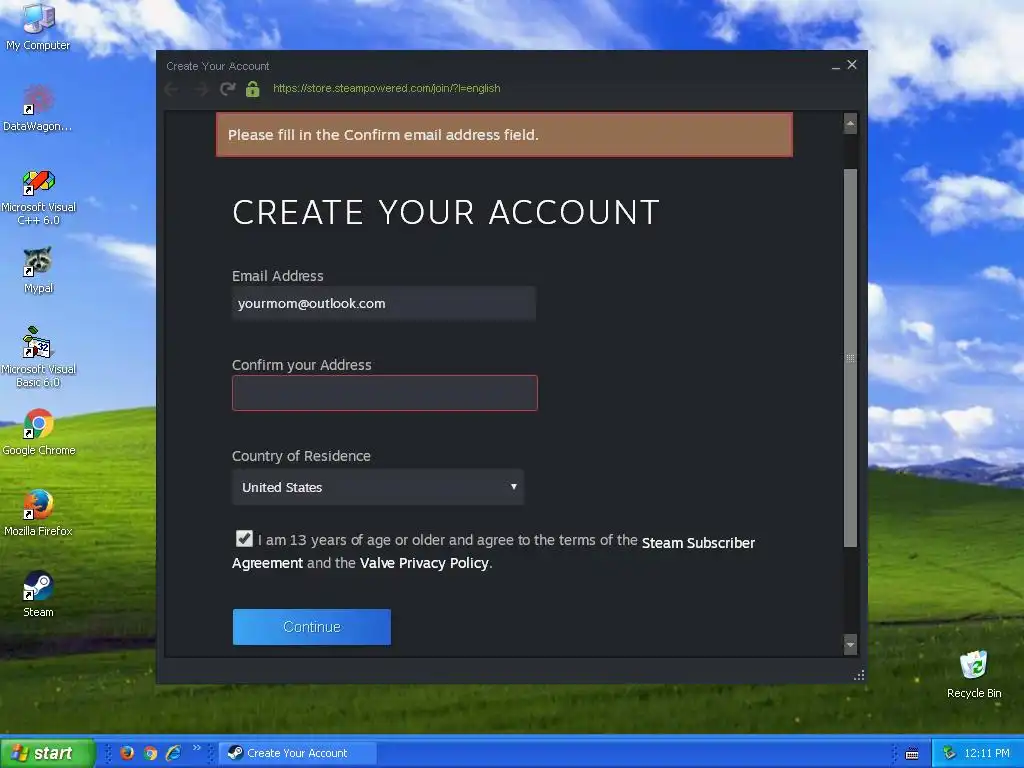Click the Steam browser back arrow
1024x768 pixels.
coord(172,89)
